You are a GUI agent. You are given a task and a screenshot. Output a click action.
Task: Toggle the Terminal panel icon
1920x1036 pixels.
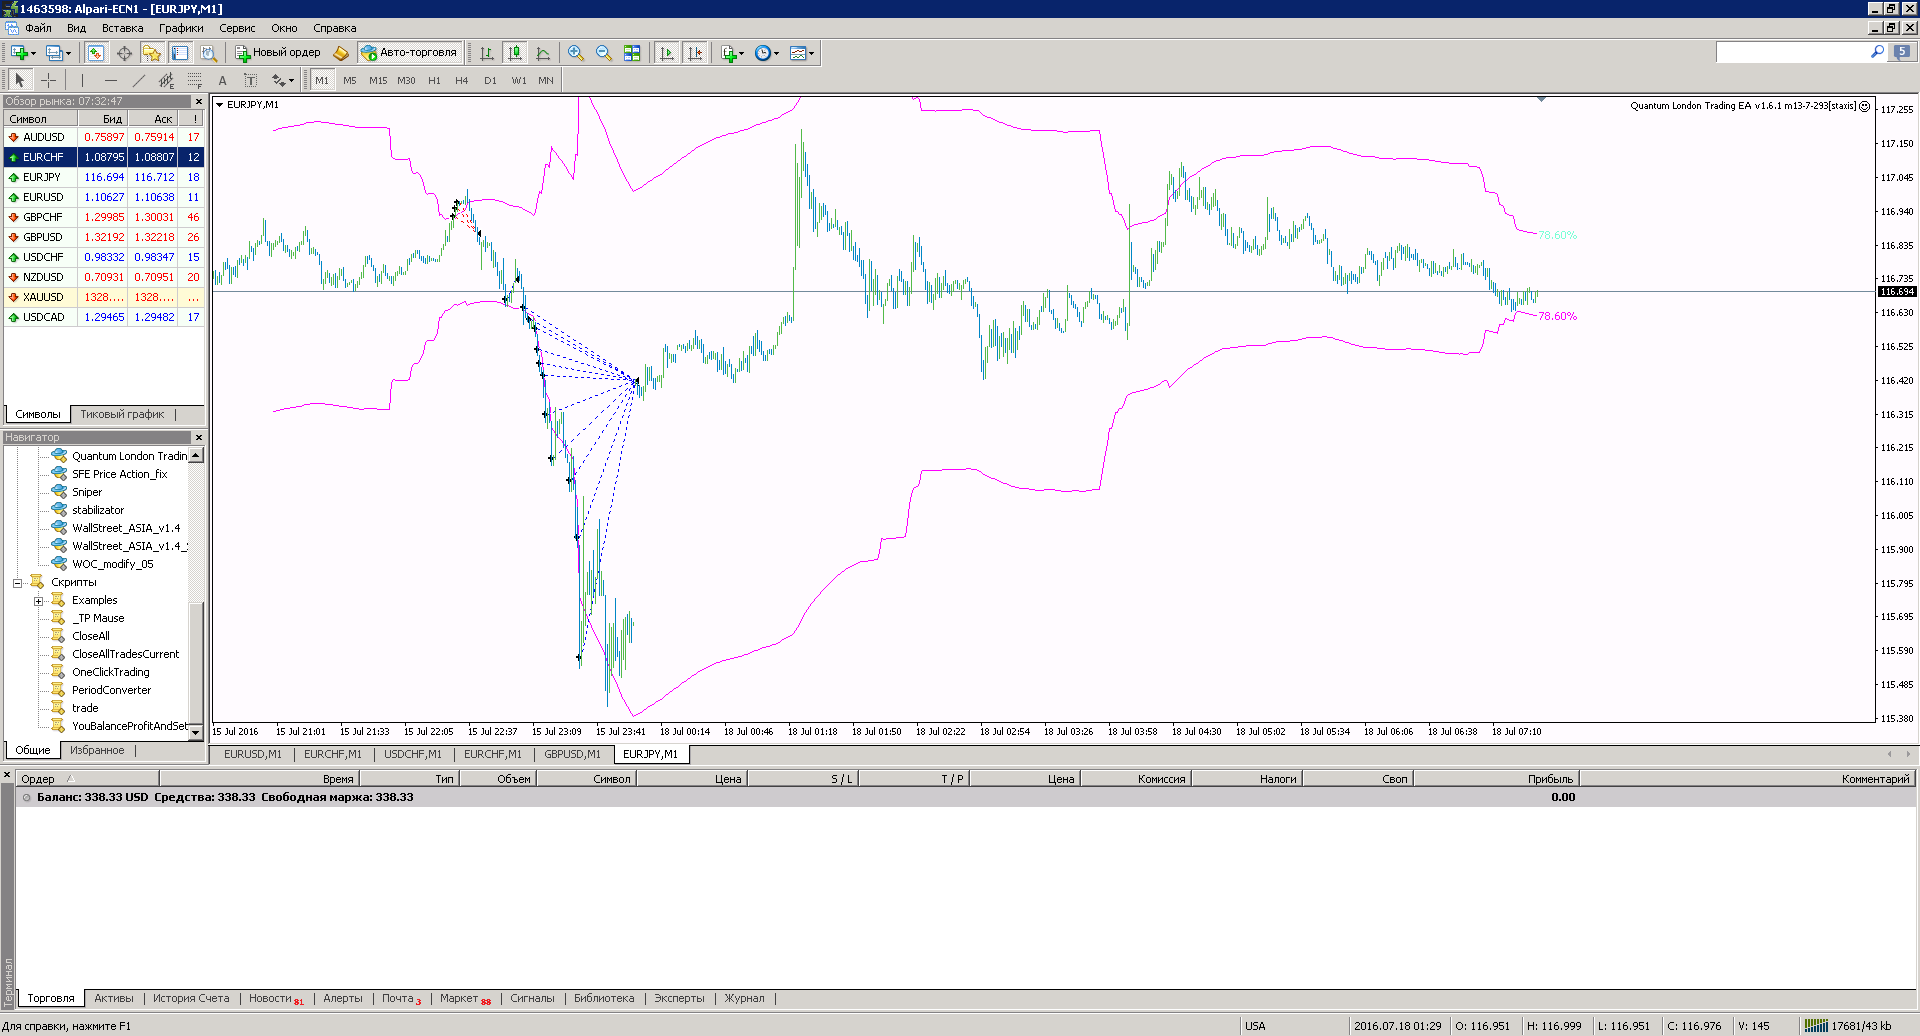pos(180,53)
